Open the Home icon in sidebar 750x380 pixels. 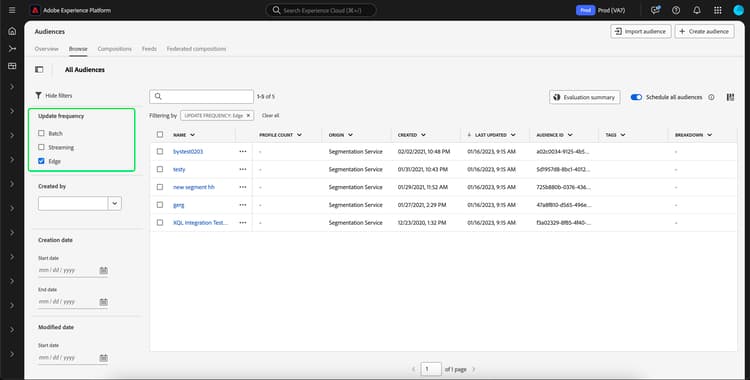click(x=12, y=31)
